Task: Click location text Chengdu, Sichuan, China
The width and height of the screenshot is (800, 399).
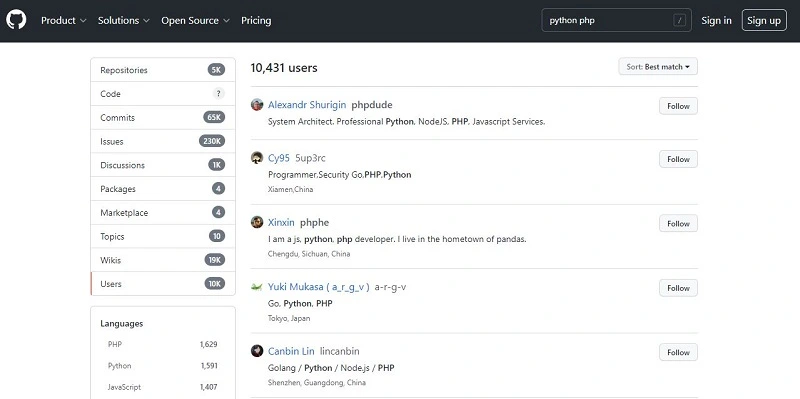Action: (x=309, y=254)
